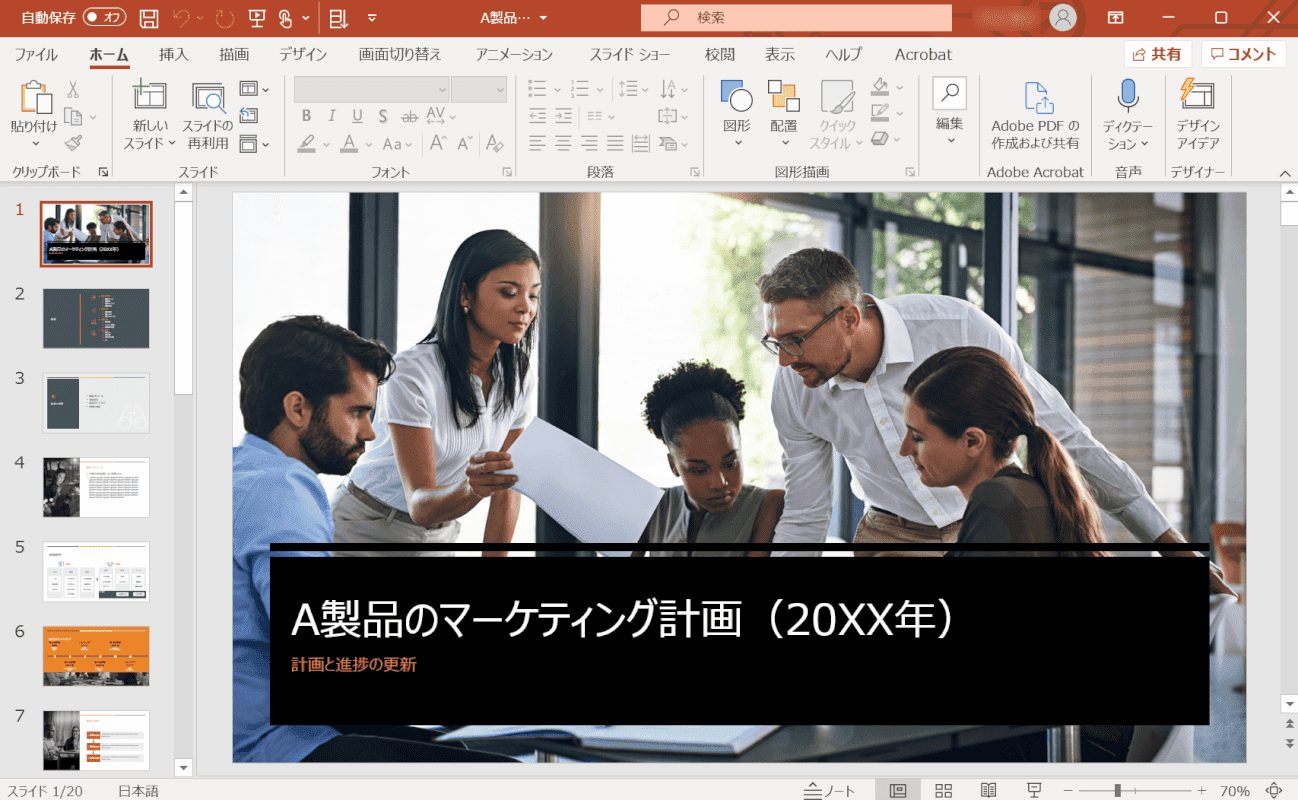Viewport: 1298px width, 800px height.
Task: Click the Share button
Action: click(1157, 54)
